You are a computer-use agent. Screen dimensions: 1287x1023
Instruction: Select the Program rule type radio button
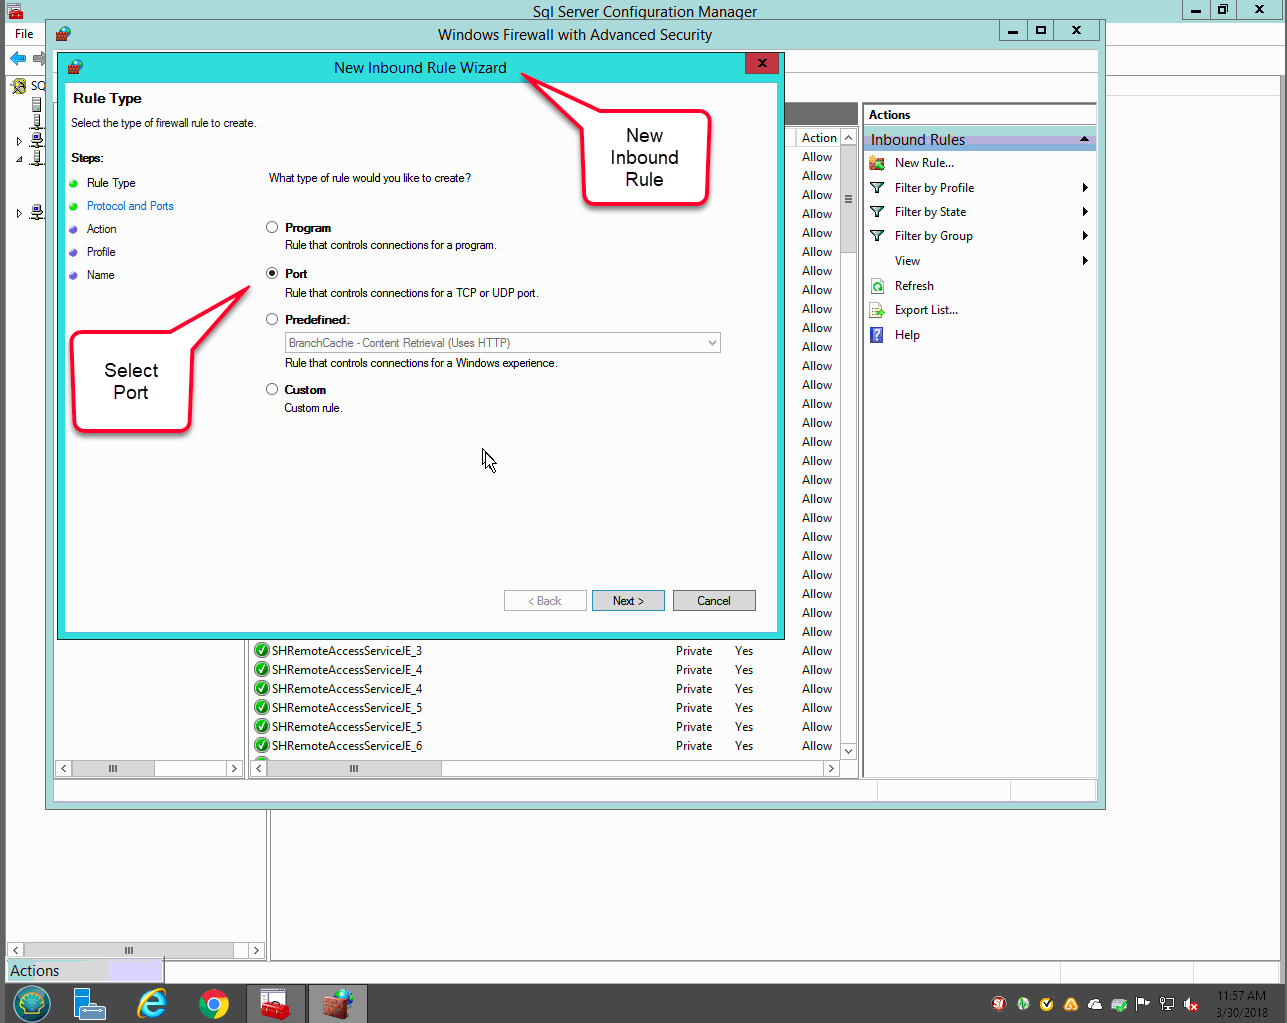point(272,228)
